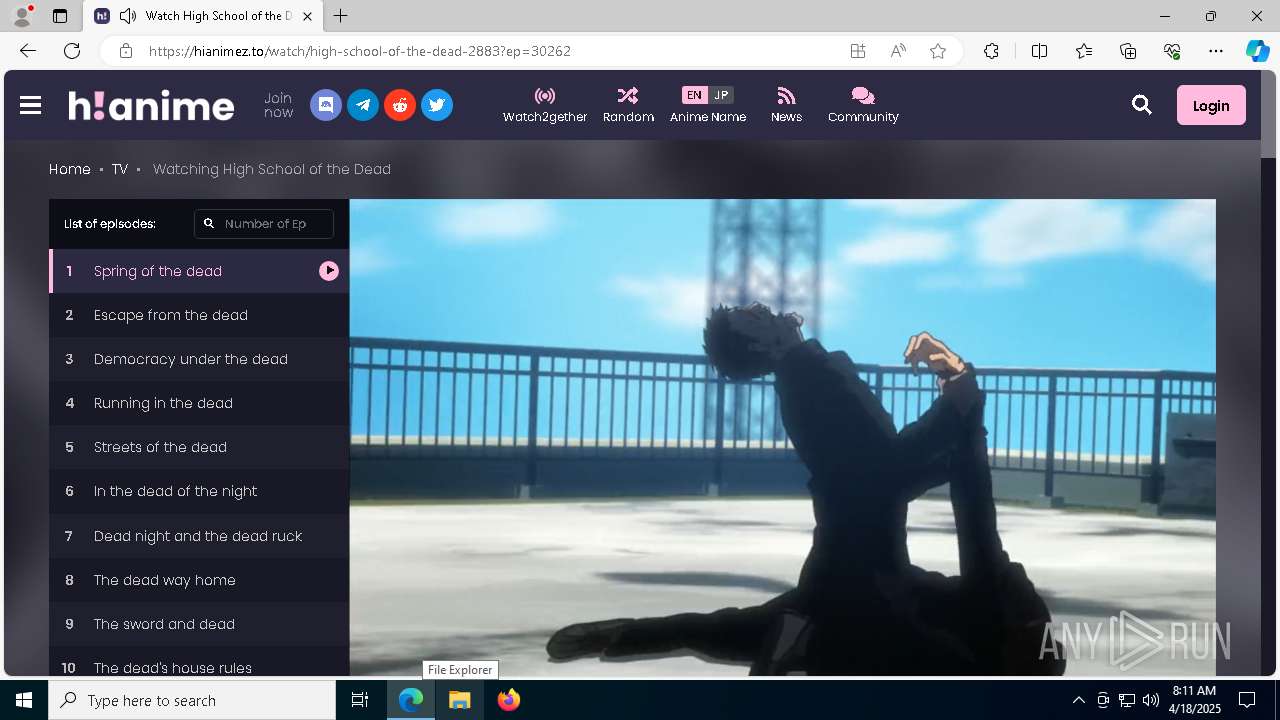Viewport: 1280px width, 720px height.
Task: Open the Extensions puzzle icon
Action: click(x=991, y=51)
